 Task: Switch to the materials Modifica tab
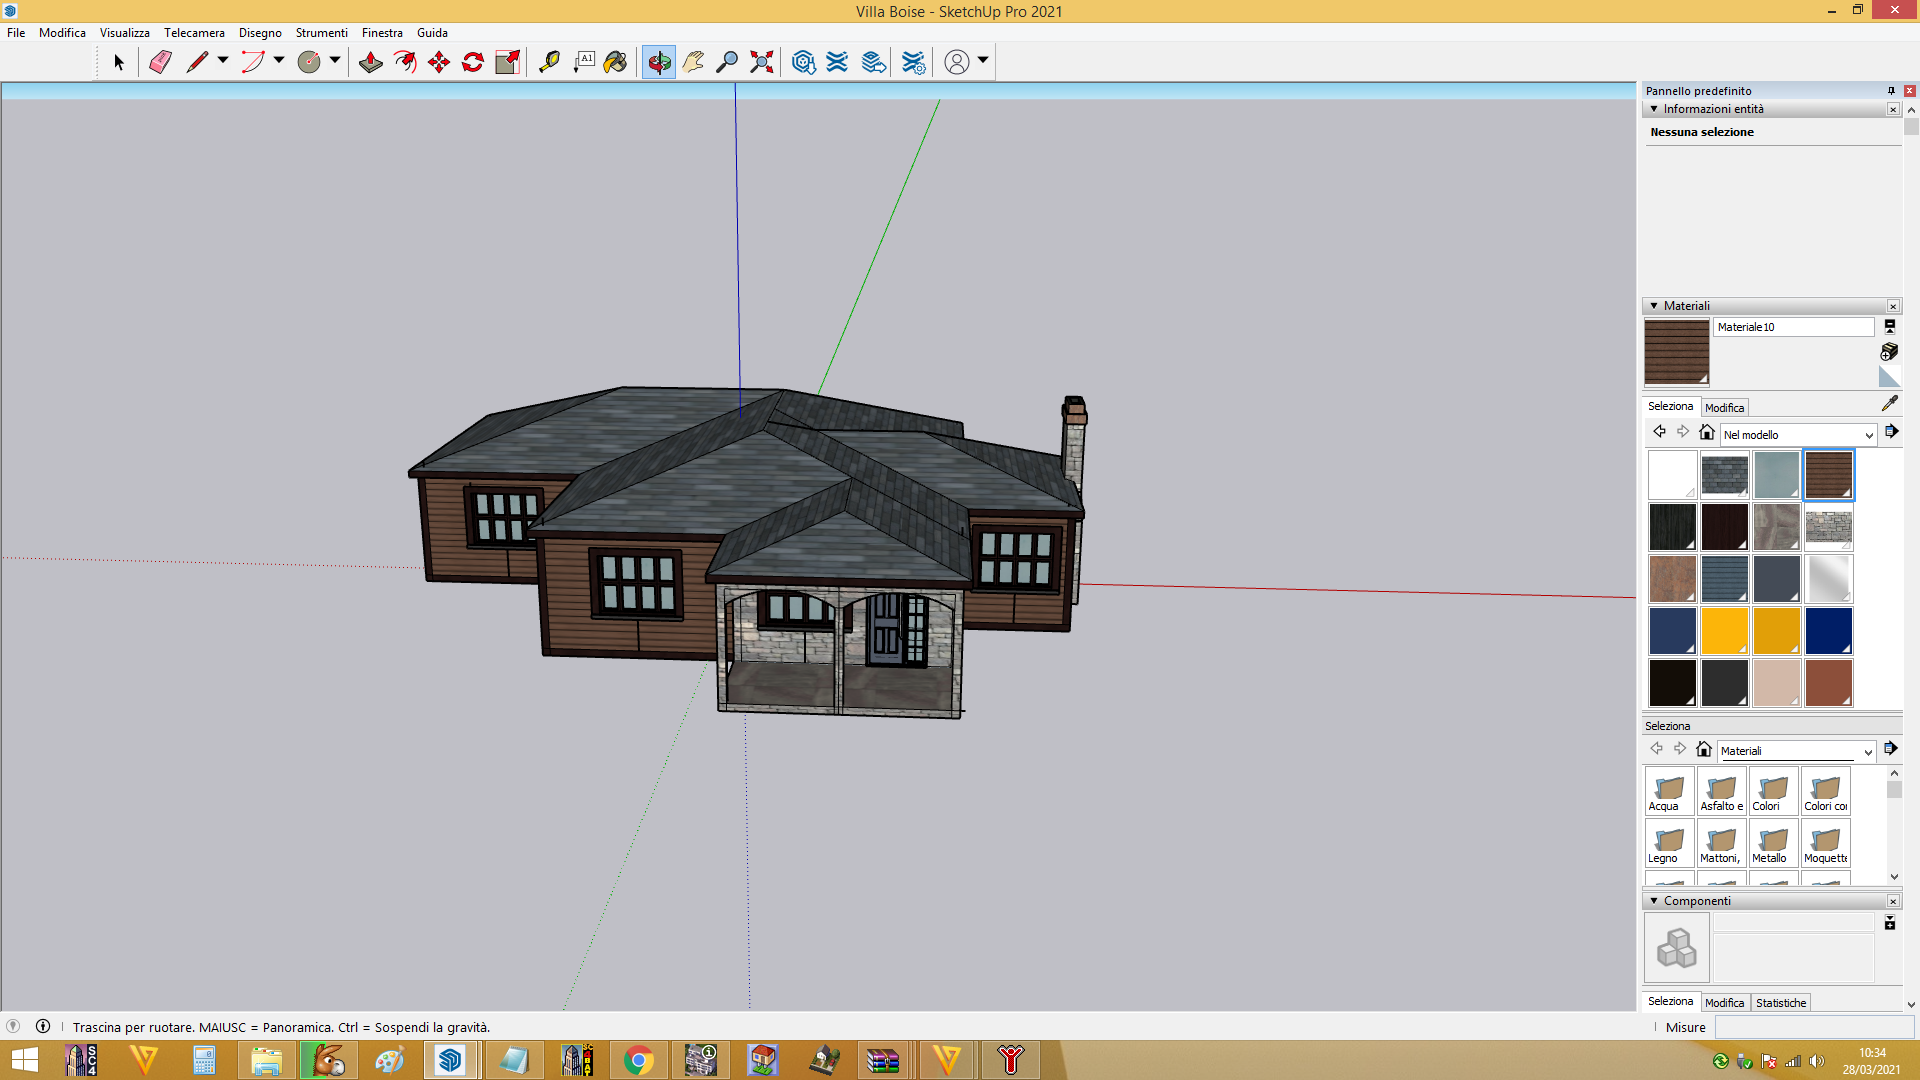pos(1724,408)
